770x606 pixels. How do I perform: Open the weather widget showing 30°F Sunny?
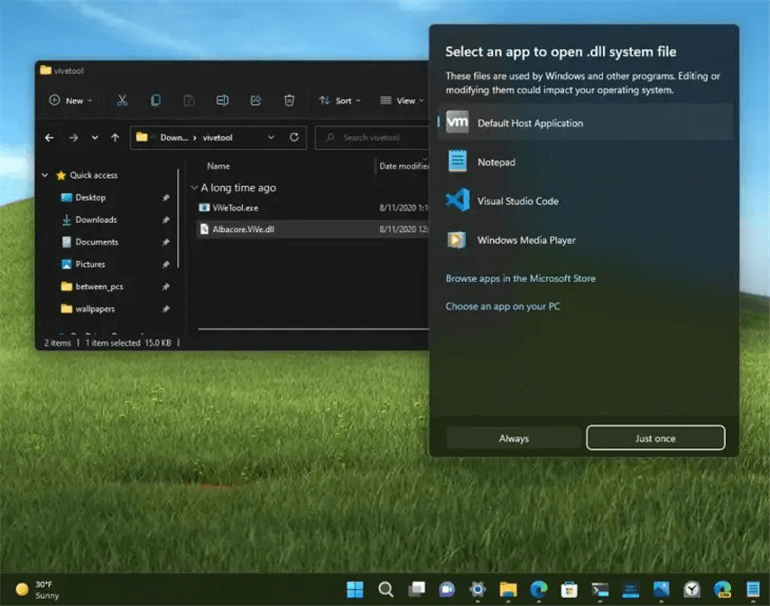(37, 589)
